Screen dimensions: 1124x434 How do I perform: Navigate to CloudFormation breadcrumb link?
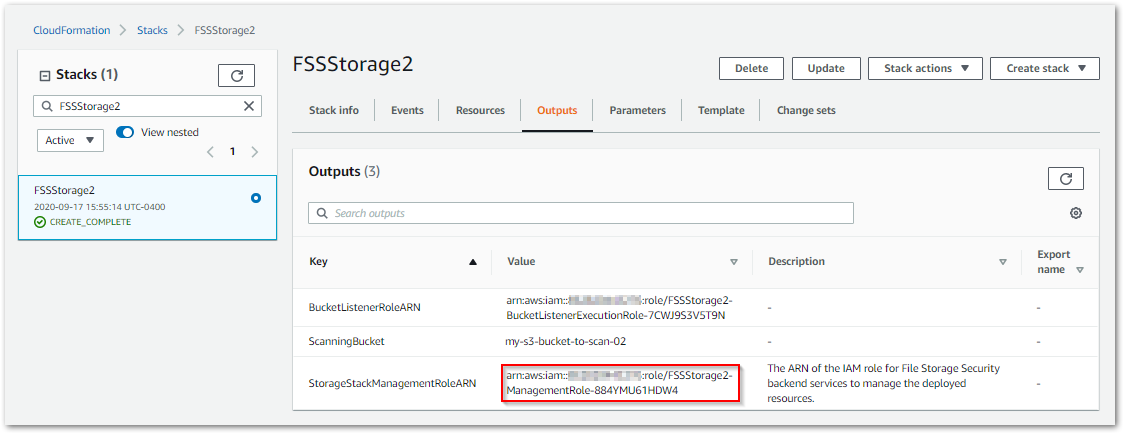(x=71, y=30)
